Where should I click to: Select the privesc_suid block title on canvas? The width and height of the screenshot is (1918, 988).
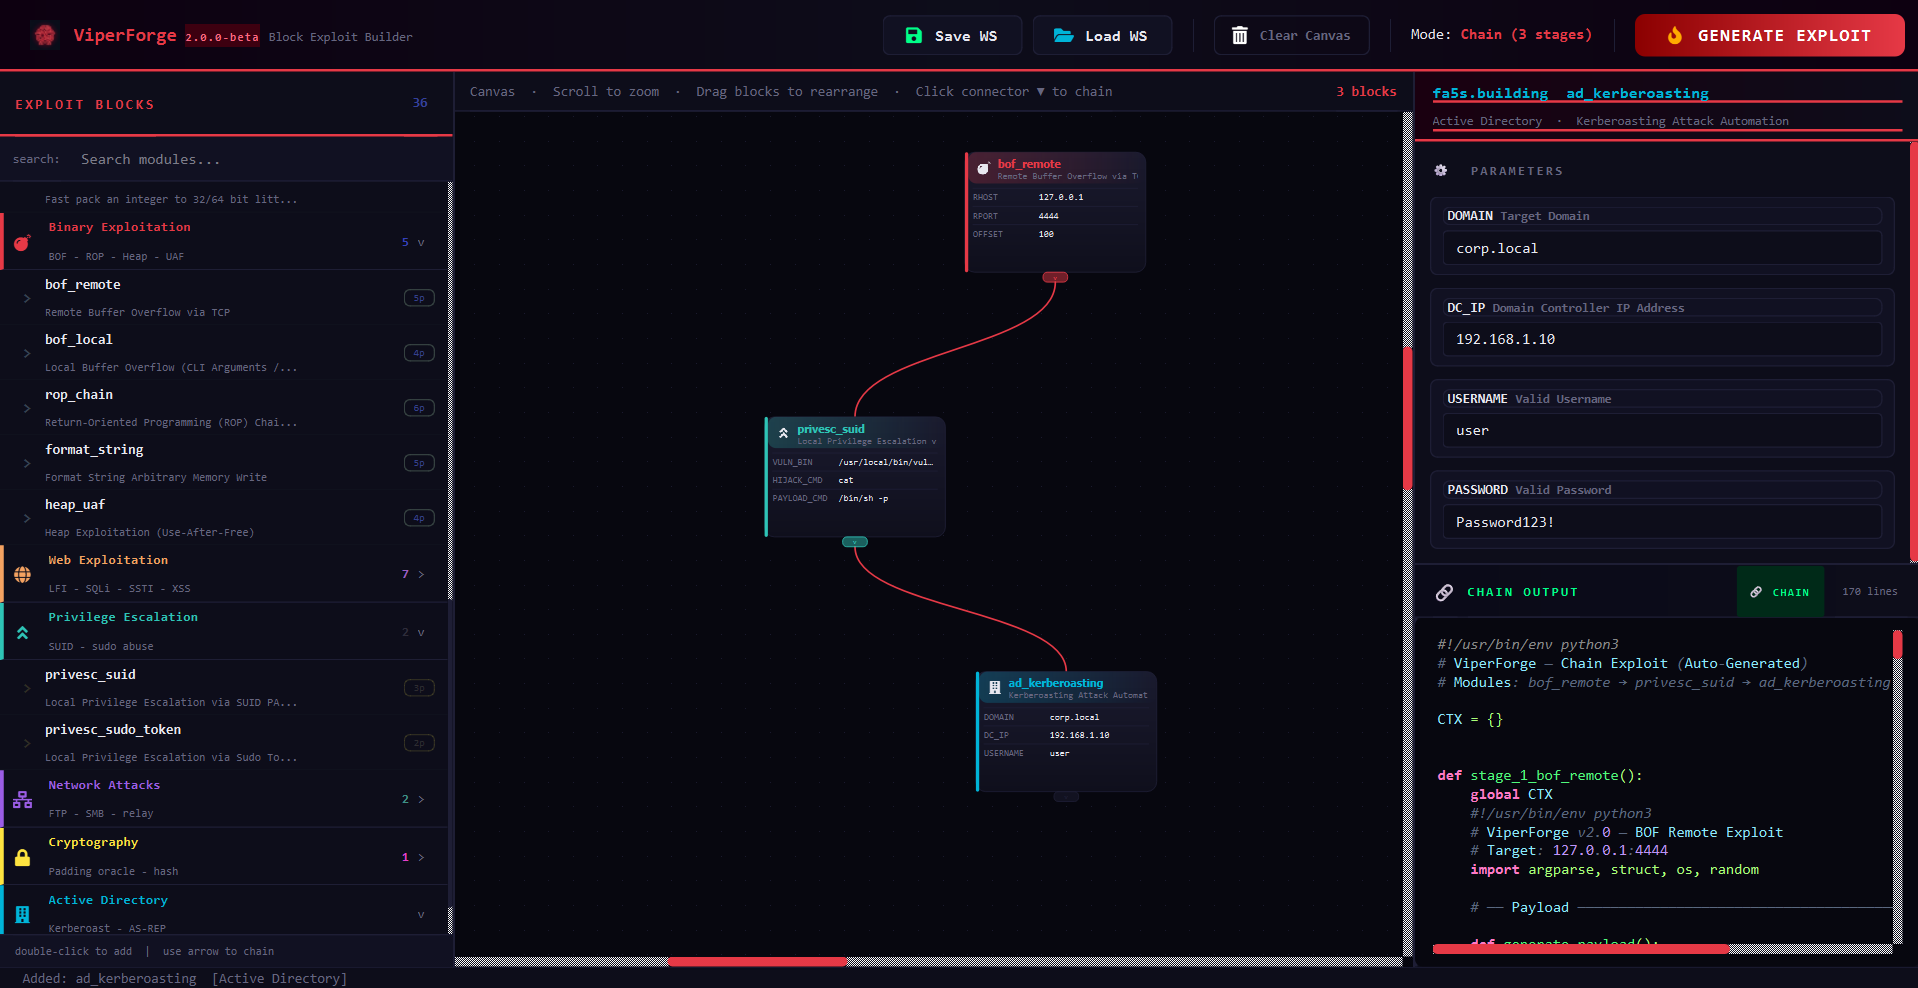tap(830, 429)
